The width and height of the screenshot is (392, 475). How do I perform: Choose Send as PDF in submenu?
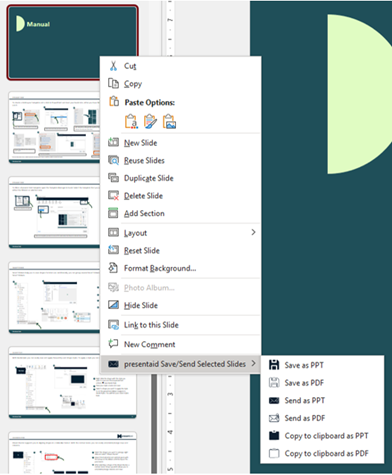tap(322, 418)
